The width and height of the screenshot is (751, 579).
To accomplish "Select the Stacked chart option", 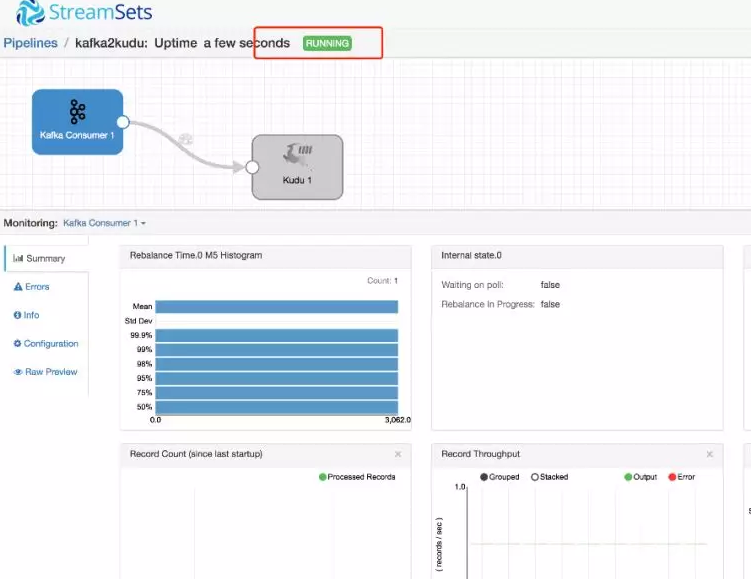I will tap(549, 477).
